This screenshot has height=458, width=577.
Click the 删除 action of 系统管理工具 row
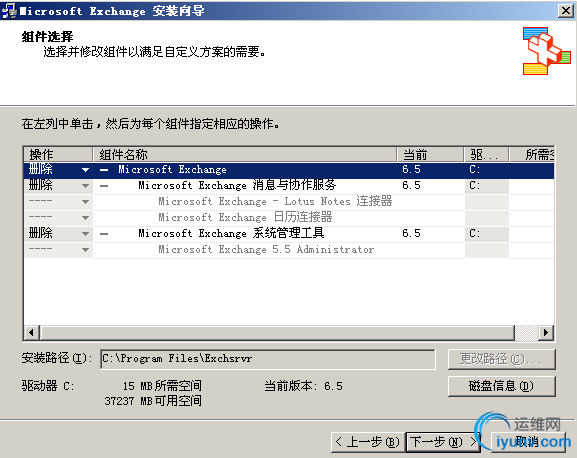pos(41,233)
